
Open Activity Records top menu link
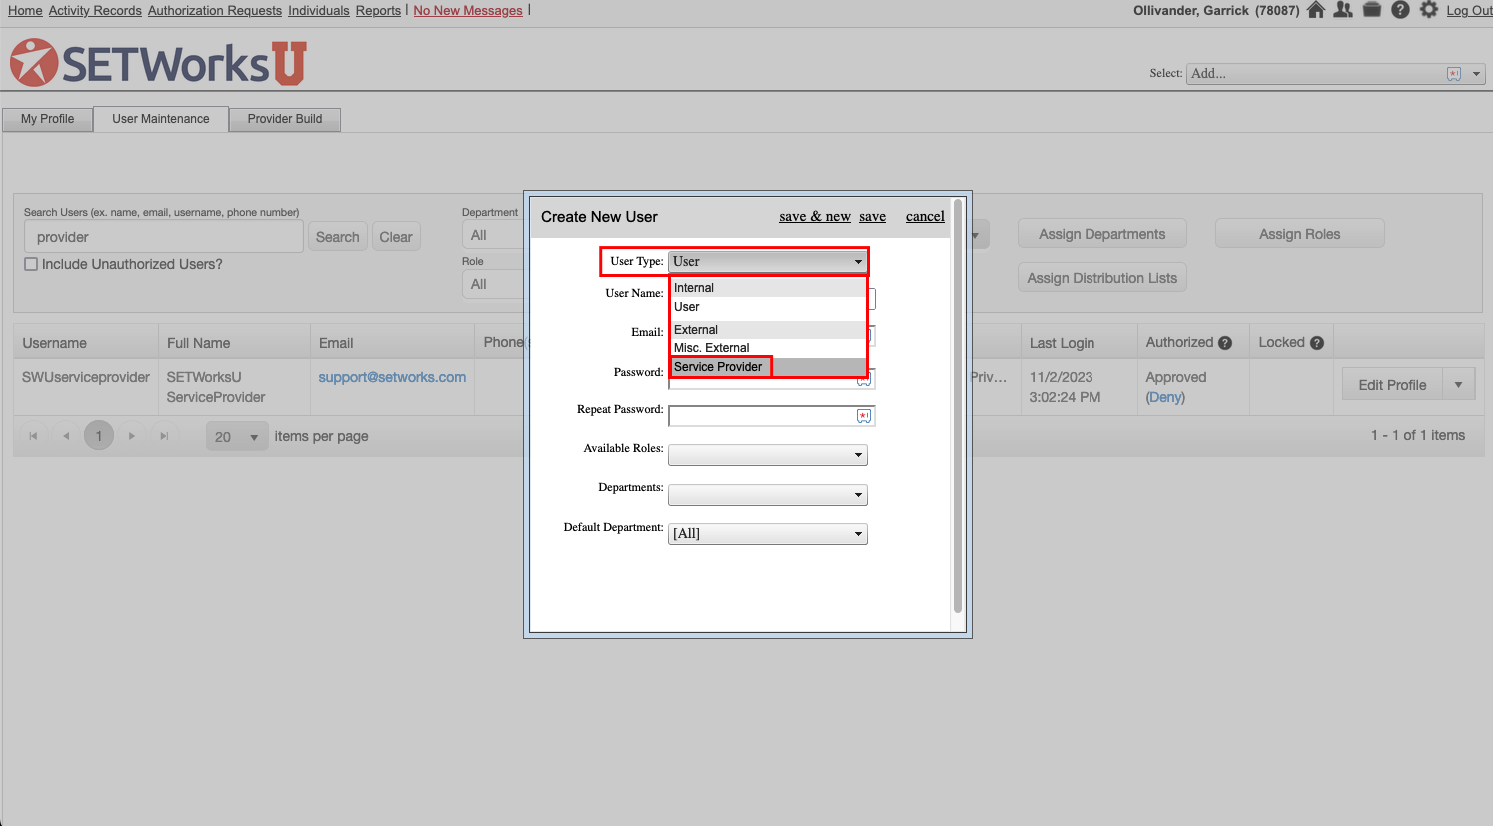[x=95, y=10]
